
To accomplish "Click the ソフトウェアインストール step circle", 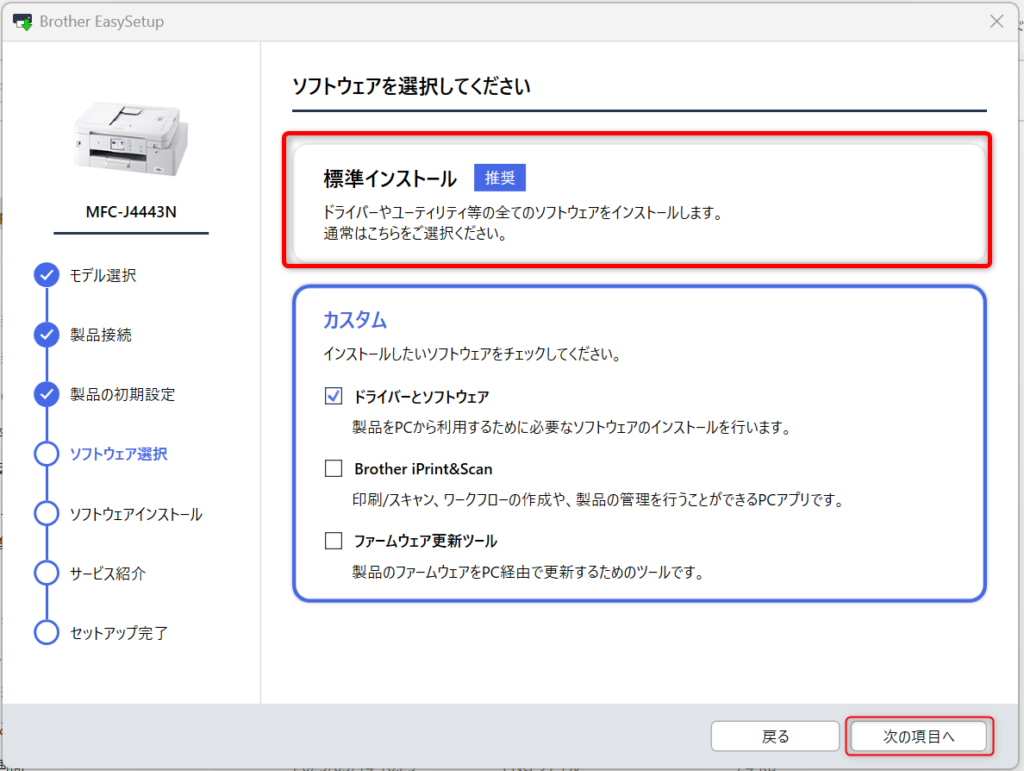I will (46, 514).
